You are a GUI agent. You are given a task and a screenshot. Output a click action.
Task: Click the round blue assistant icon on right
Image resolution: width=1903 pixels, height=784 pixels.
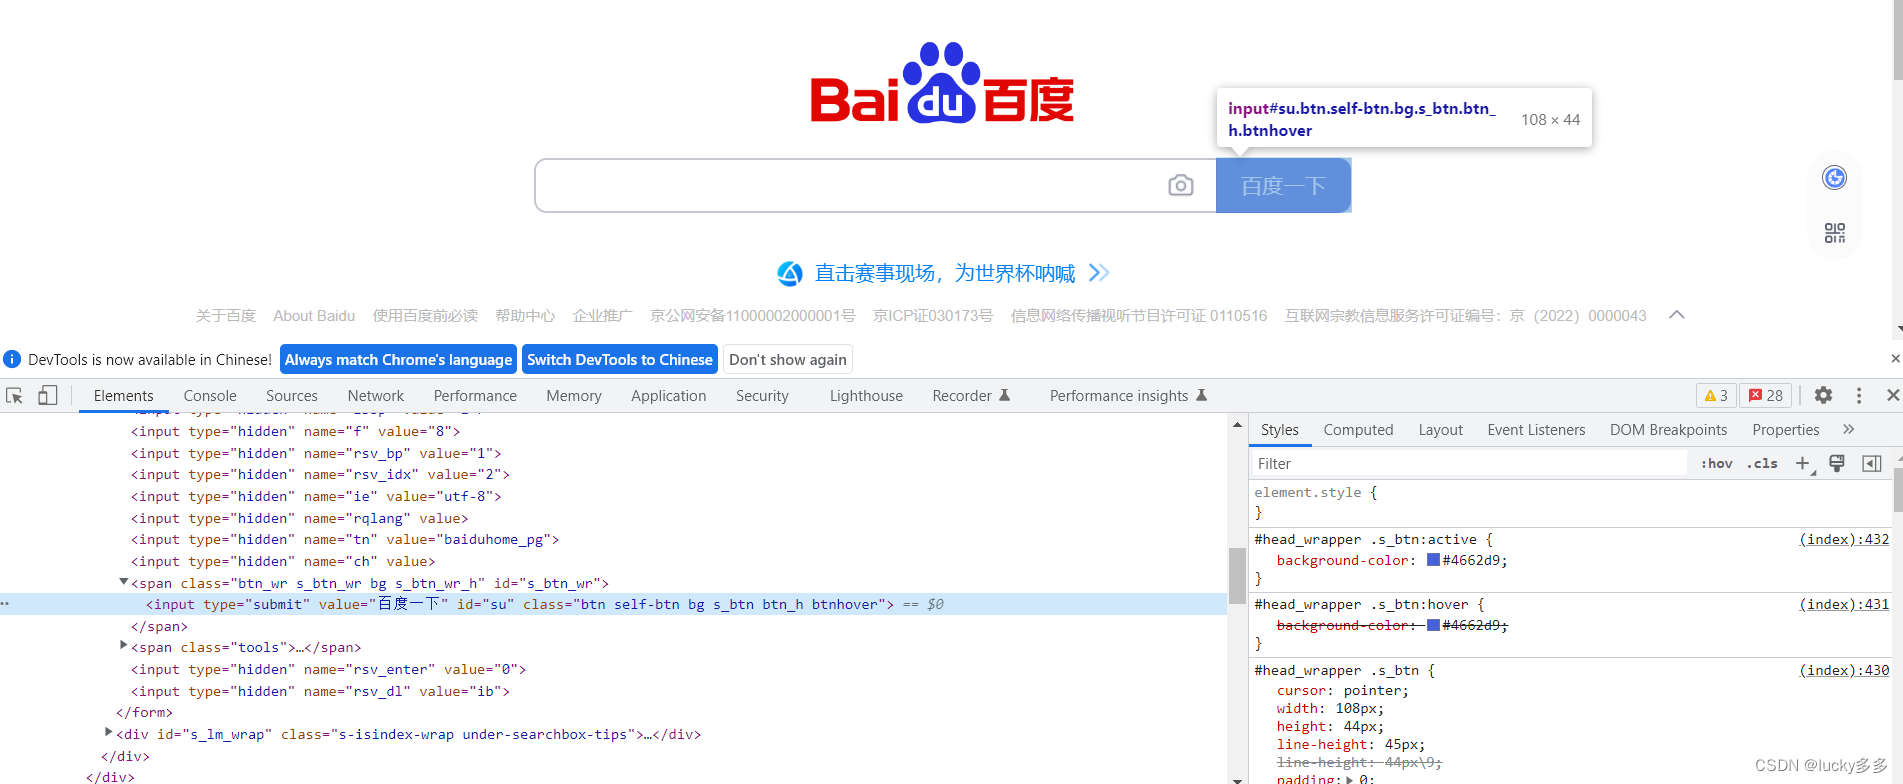(x=1835, y=178)
